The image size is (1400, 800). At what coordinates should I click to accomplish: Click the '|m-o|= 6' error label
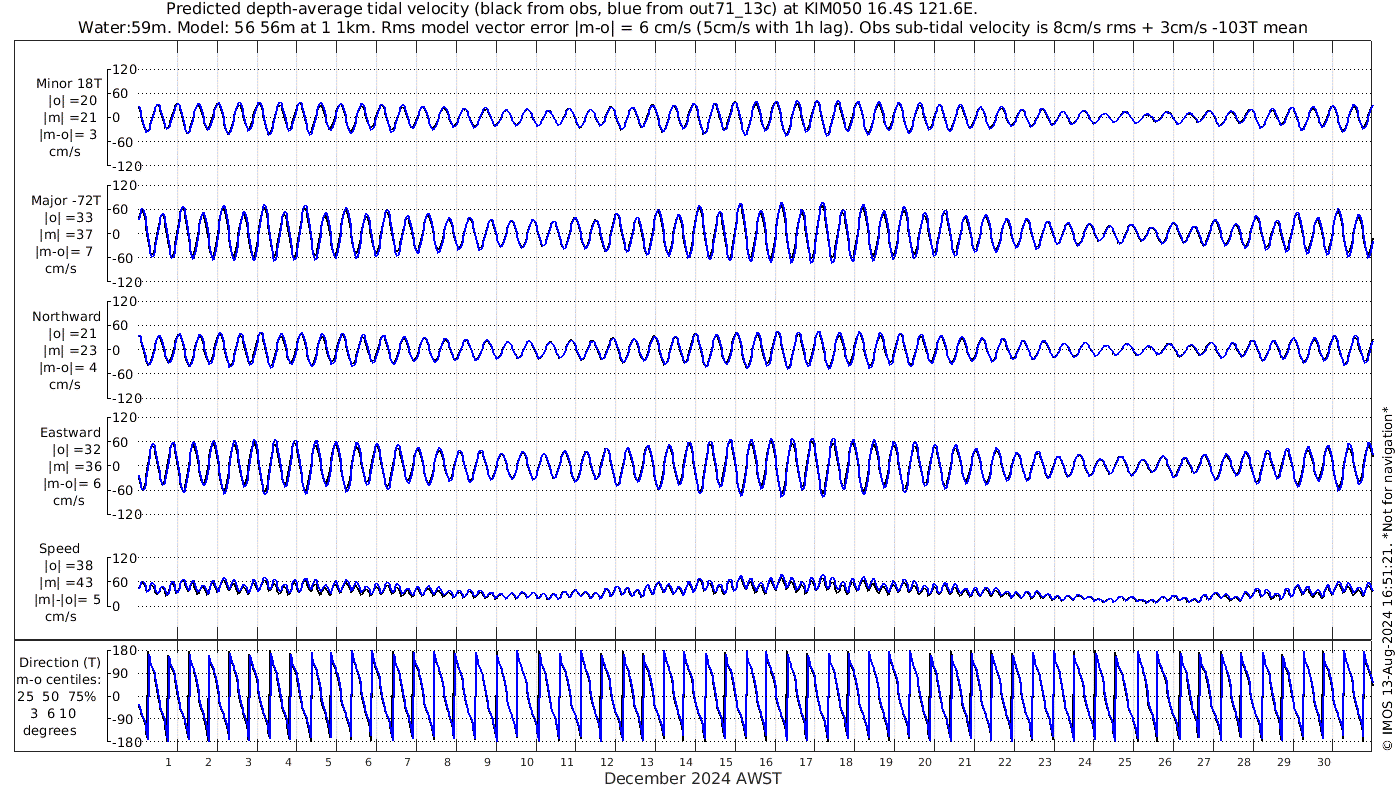point(72,484)
